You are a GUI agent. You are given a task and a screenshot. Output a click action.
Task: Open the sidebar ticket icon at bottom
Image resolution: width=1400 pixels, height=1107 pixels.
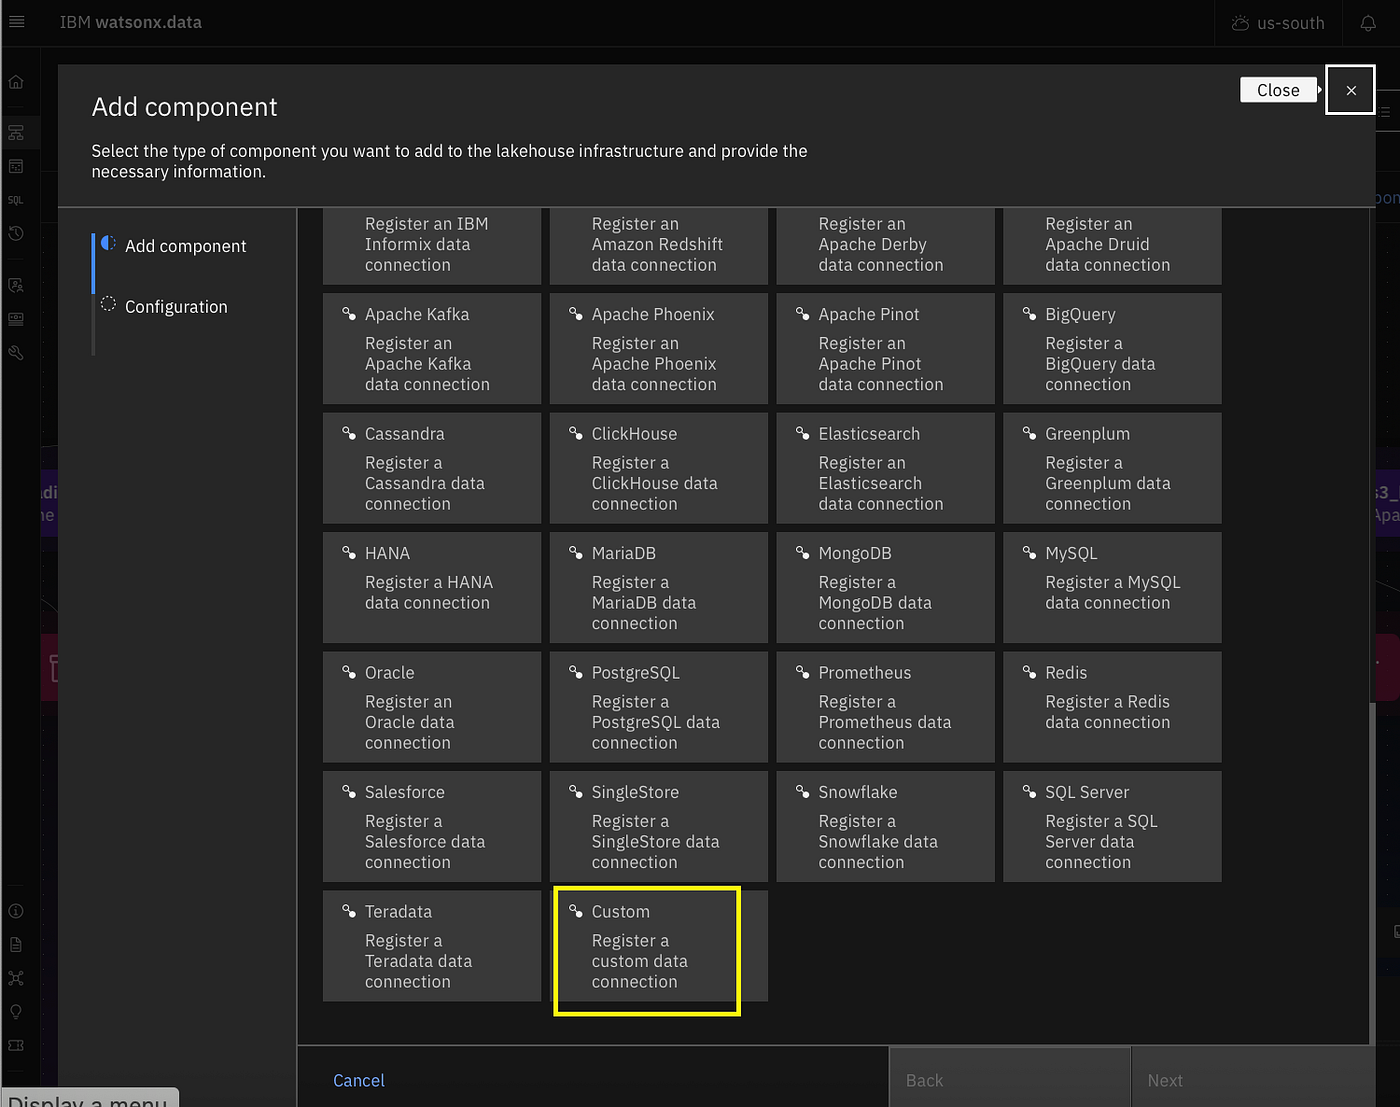pyautogui.click(x=16, y=1046)
